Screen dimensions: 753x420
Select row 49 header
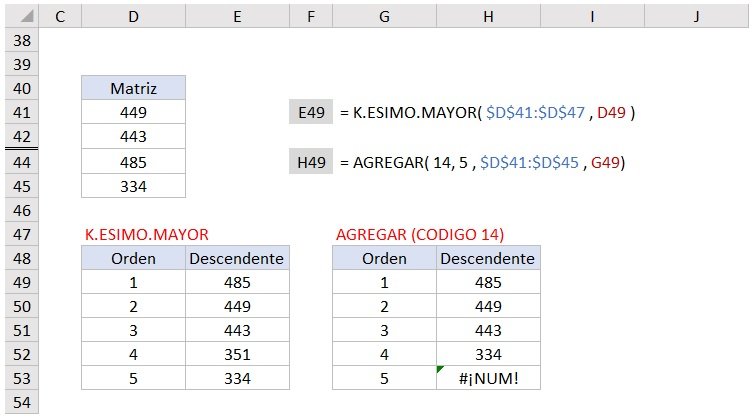tap(20, 283)
